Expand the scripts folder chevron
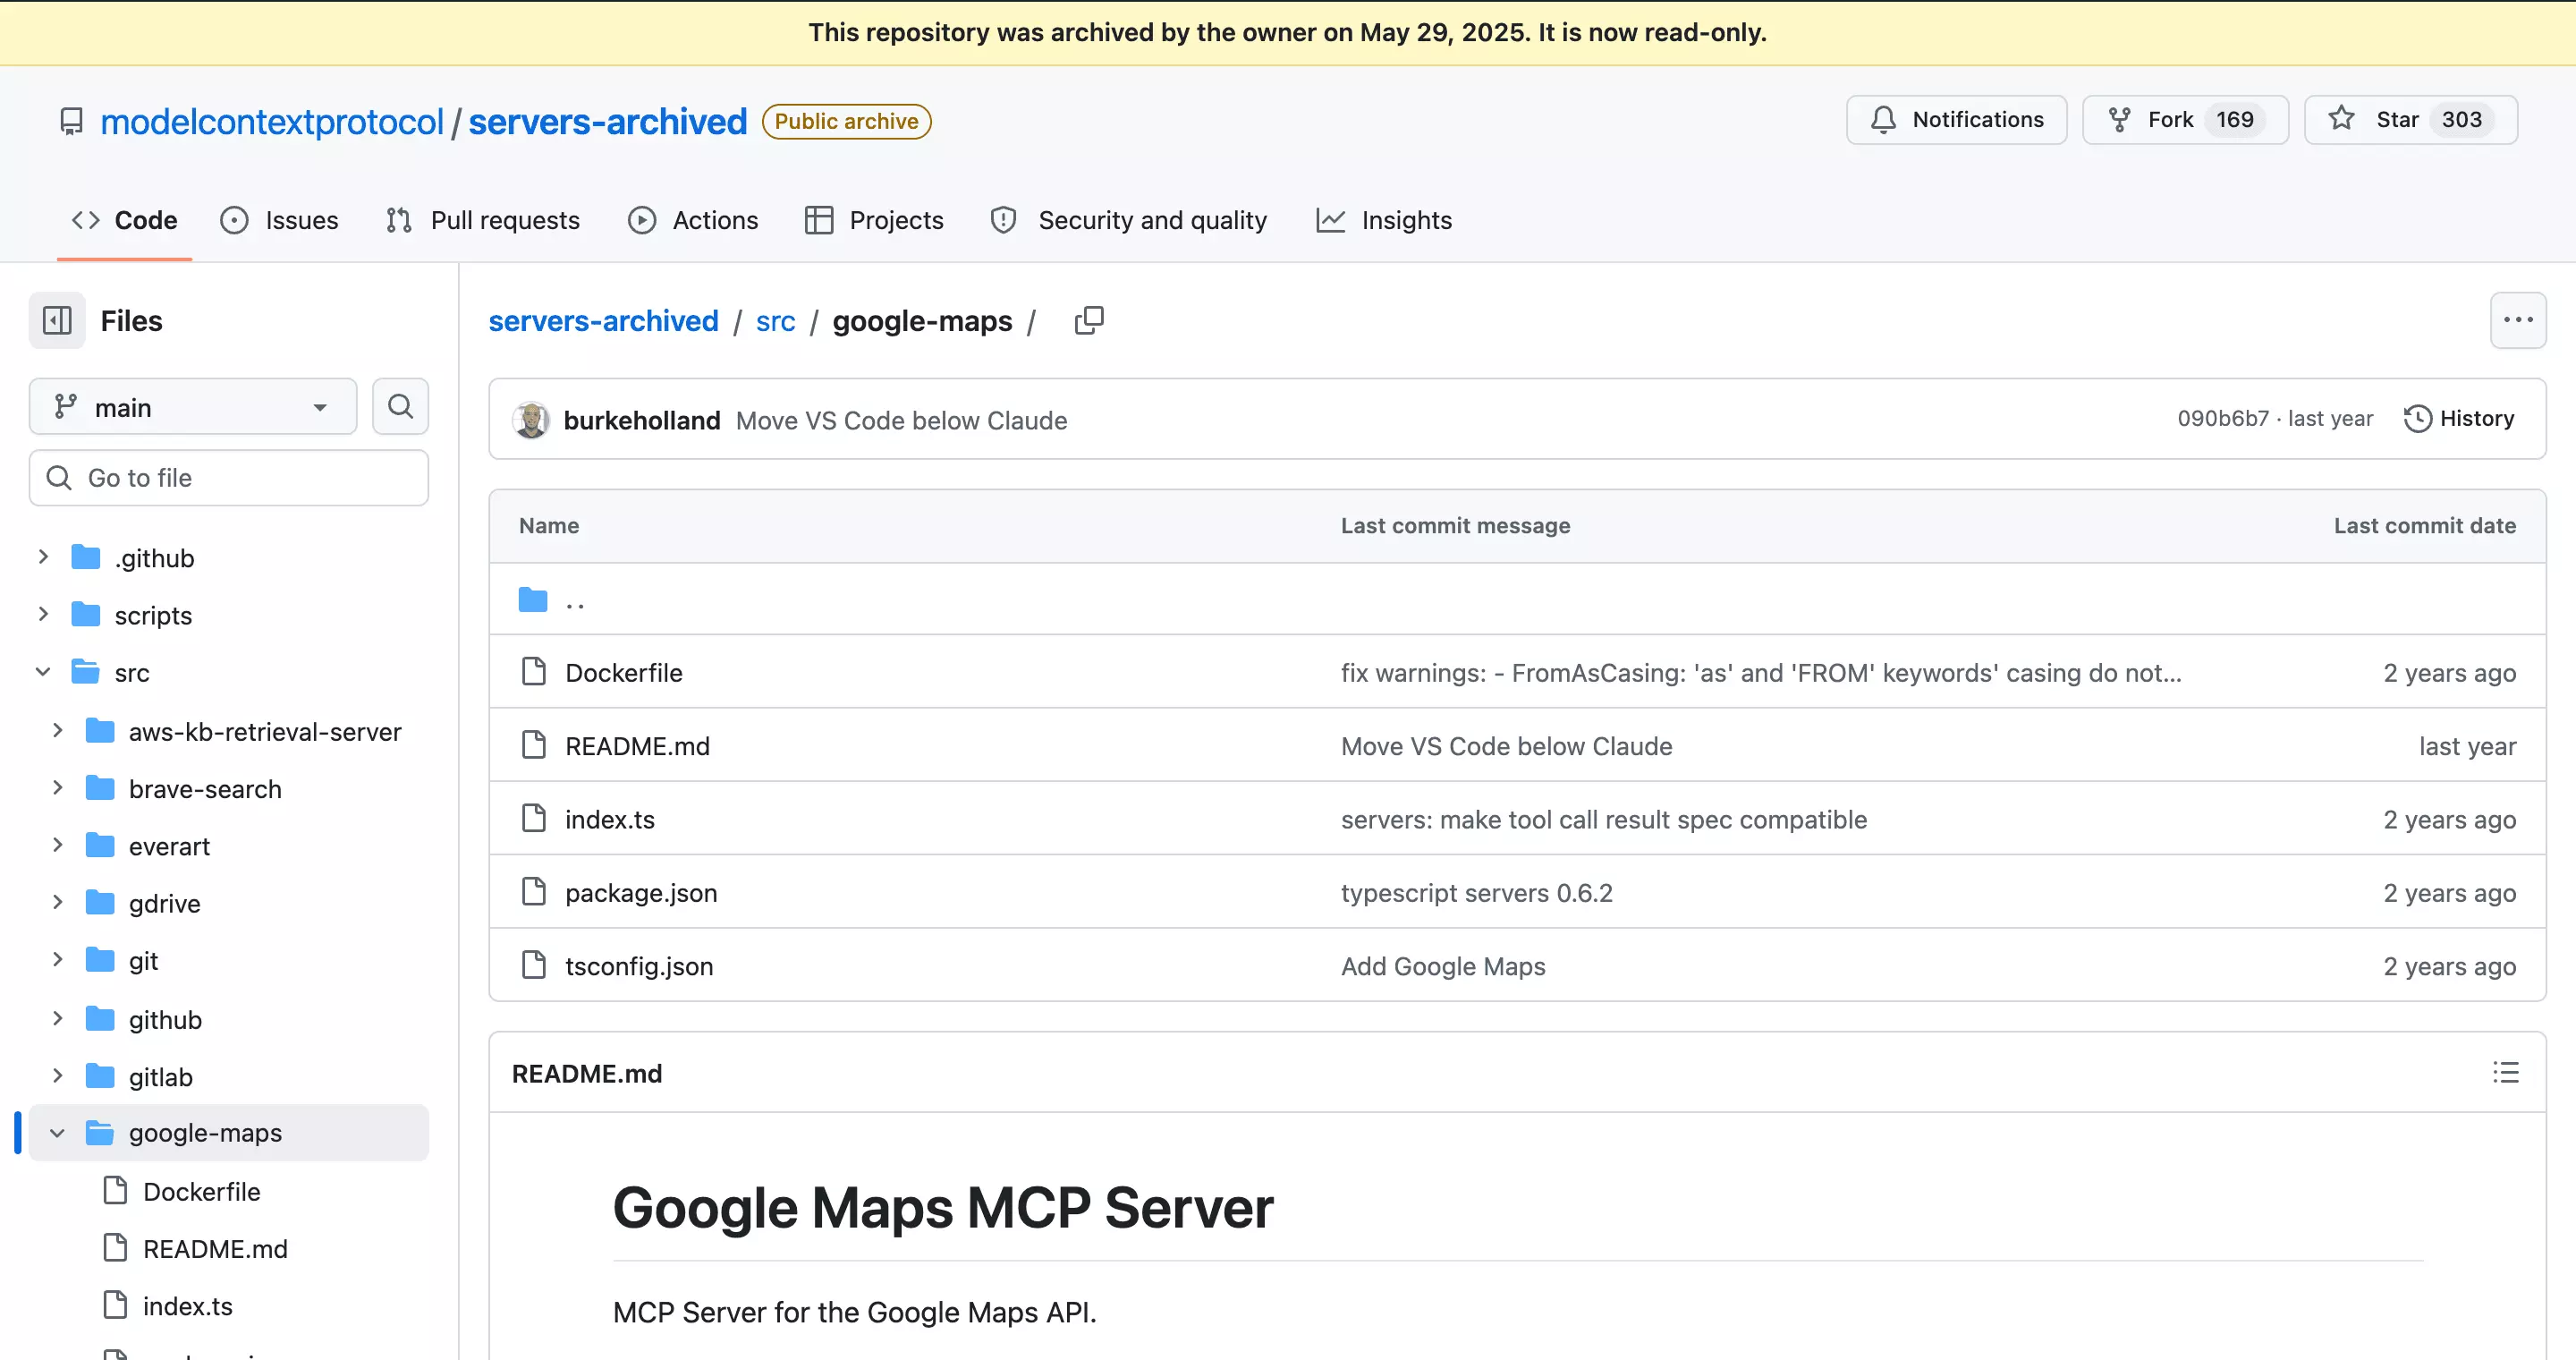 point(43,614)
